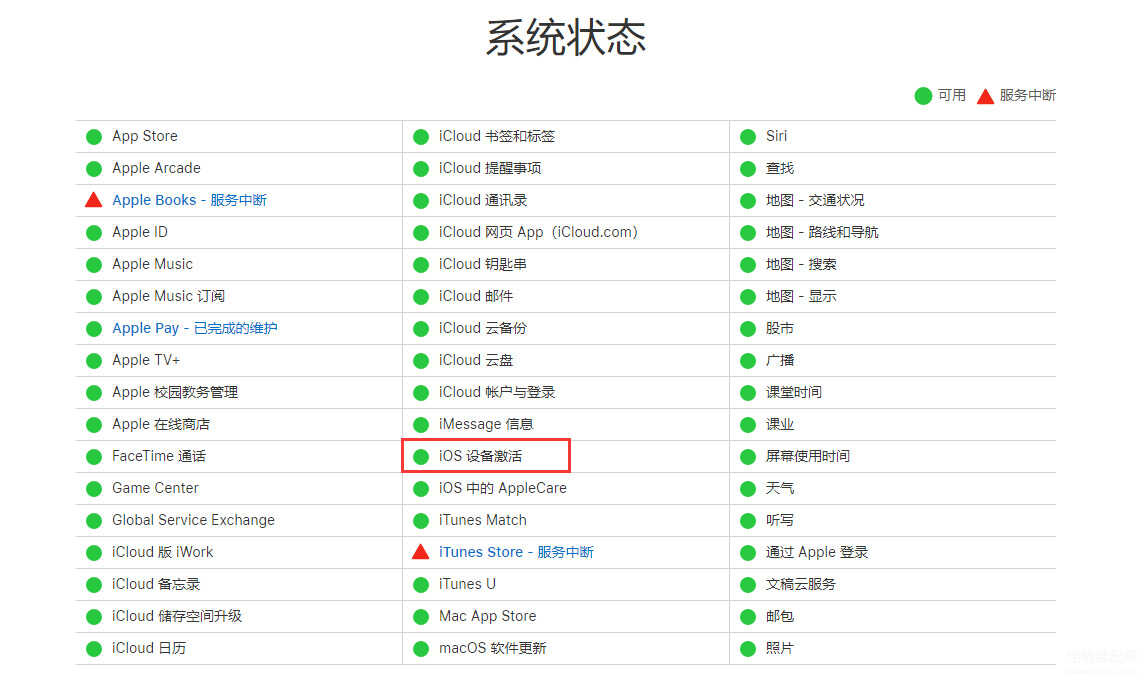This screenshot has height=685, width=1147.
Task: Select the 地图 - 显示 entry
Action: click(801, 296)
